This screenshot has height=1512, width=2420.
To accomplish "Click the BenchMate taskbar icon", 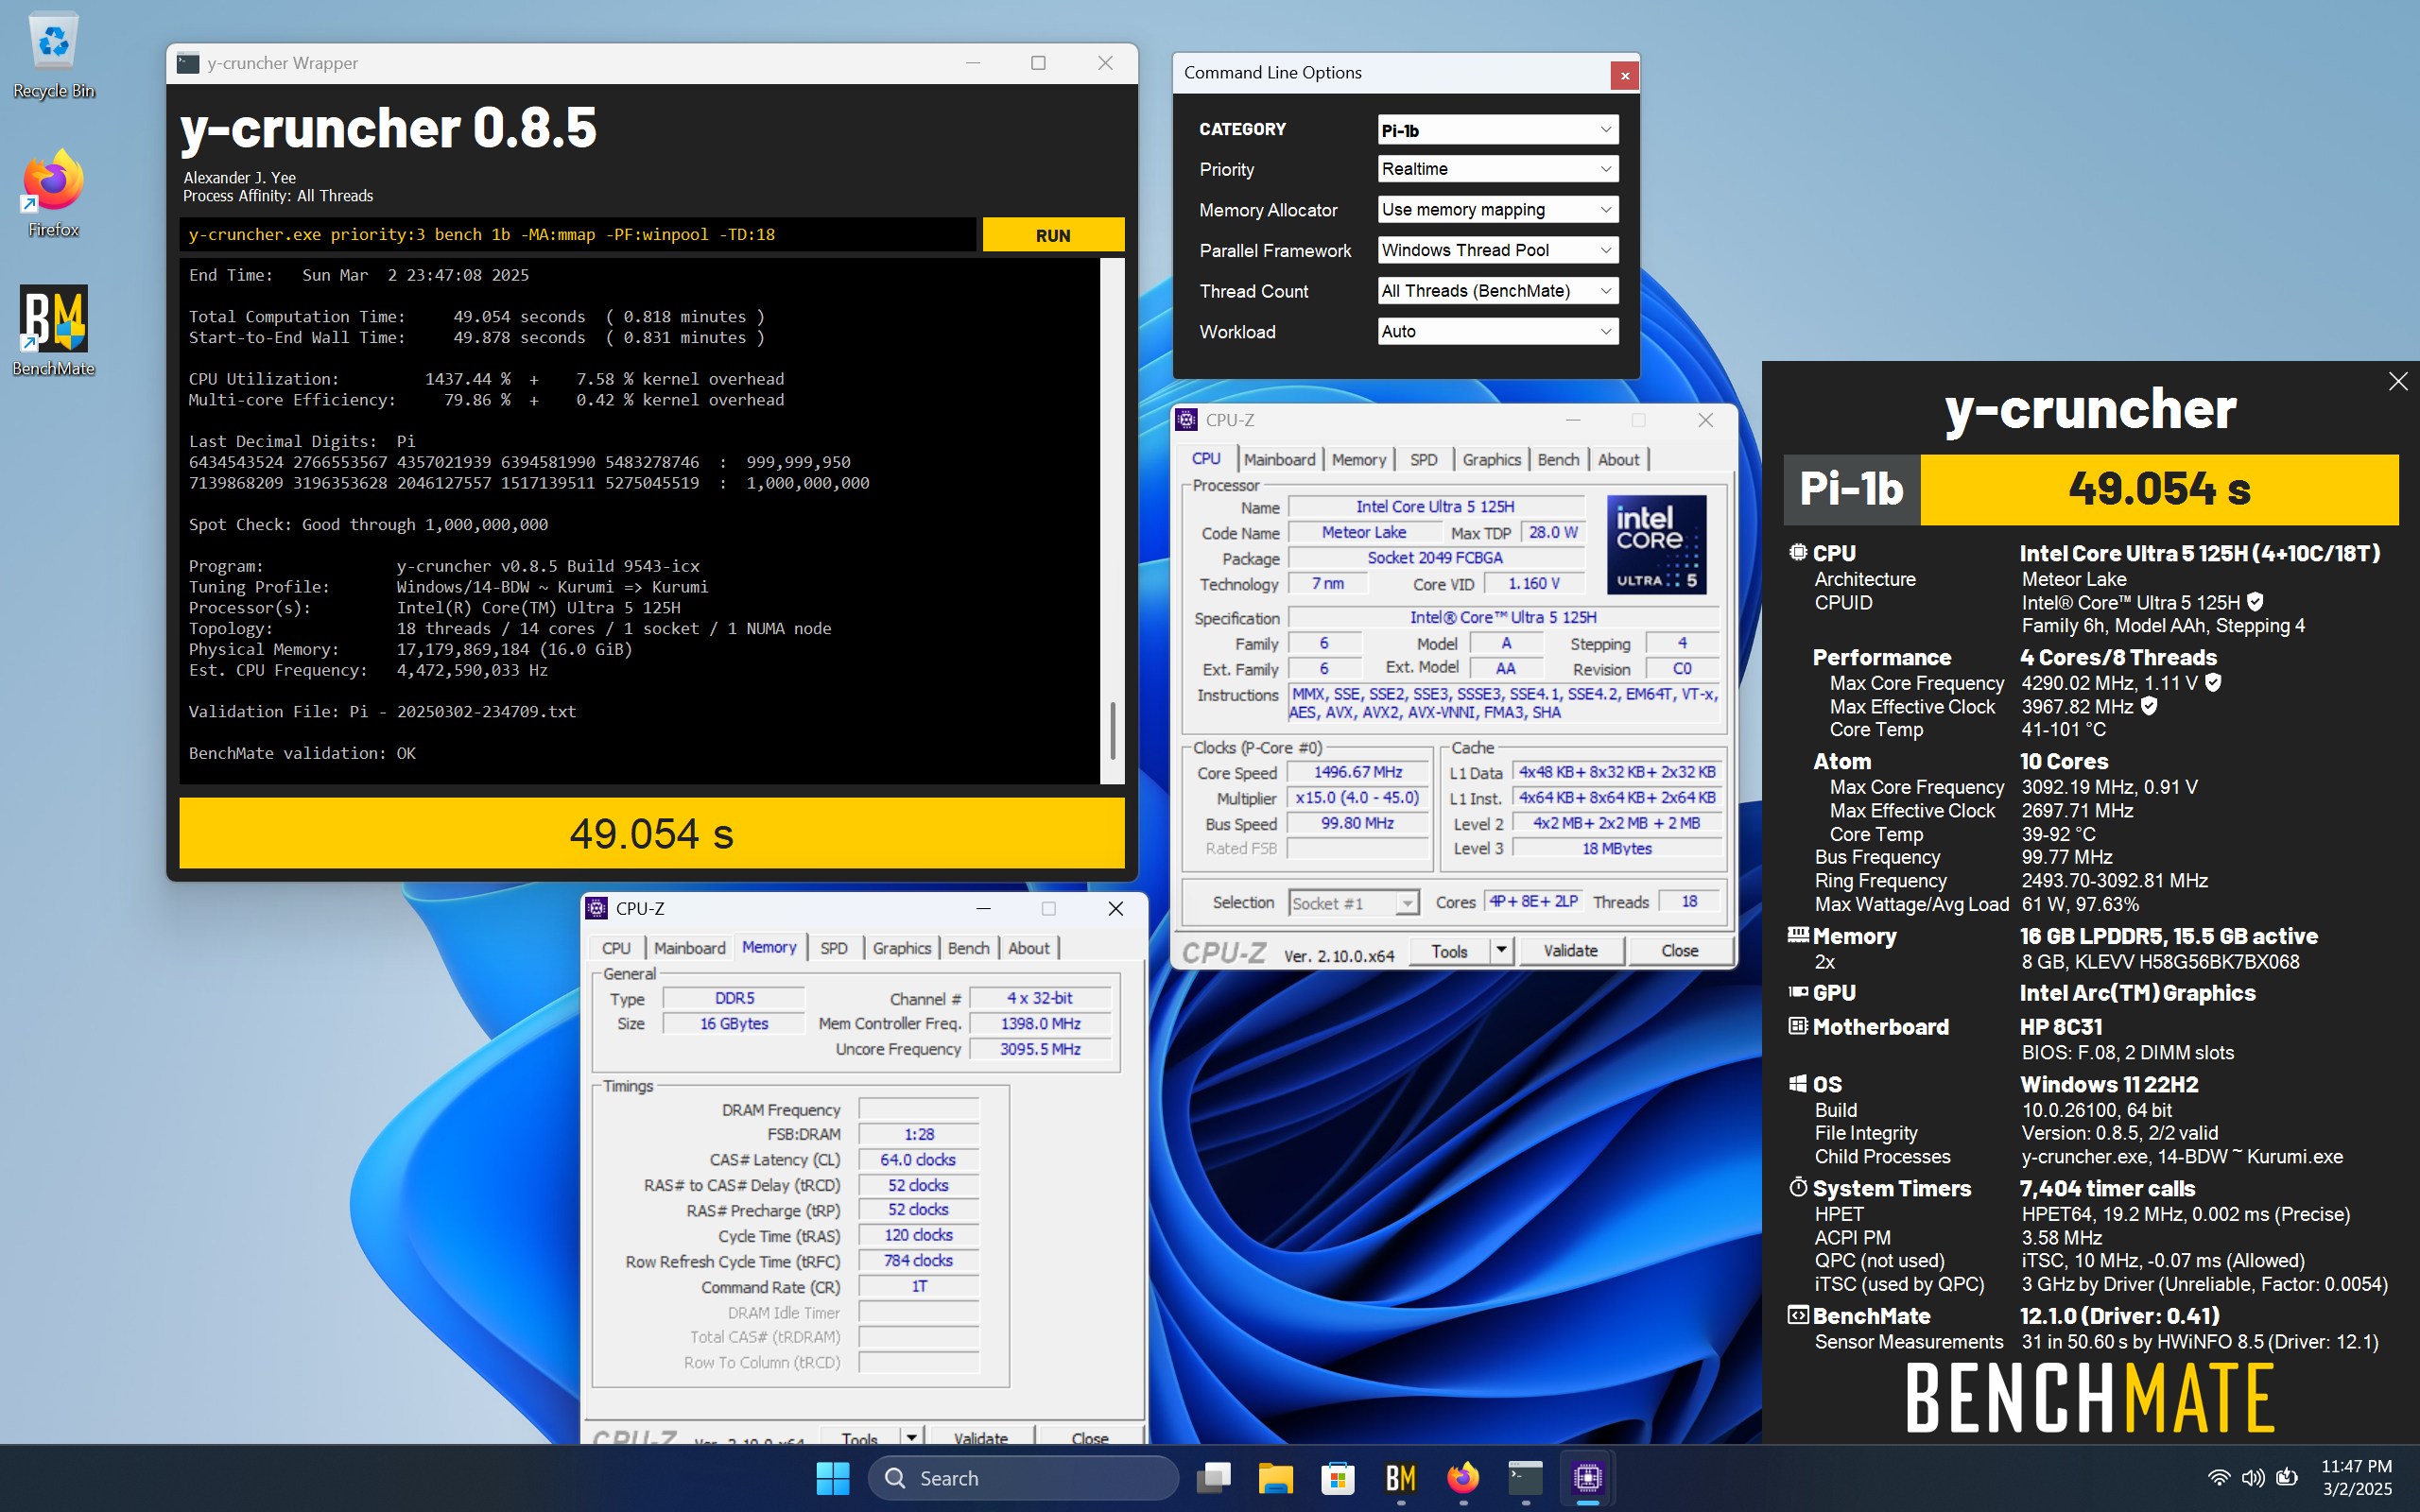I will 1400,1477.
